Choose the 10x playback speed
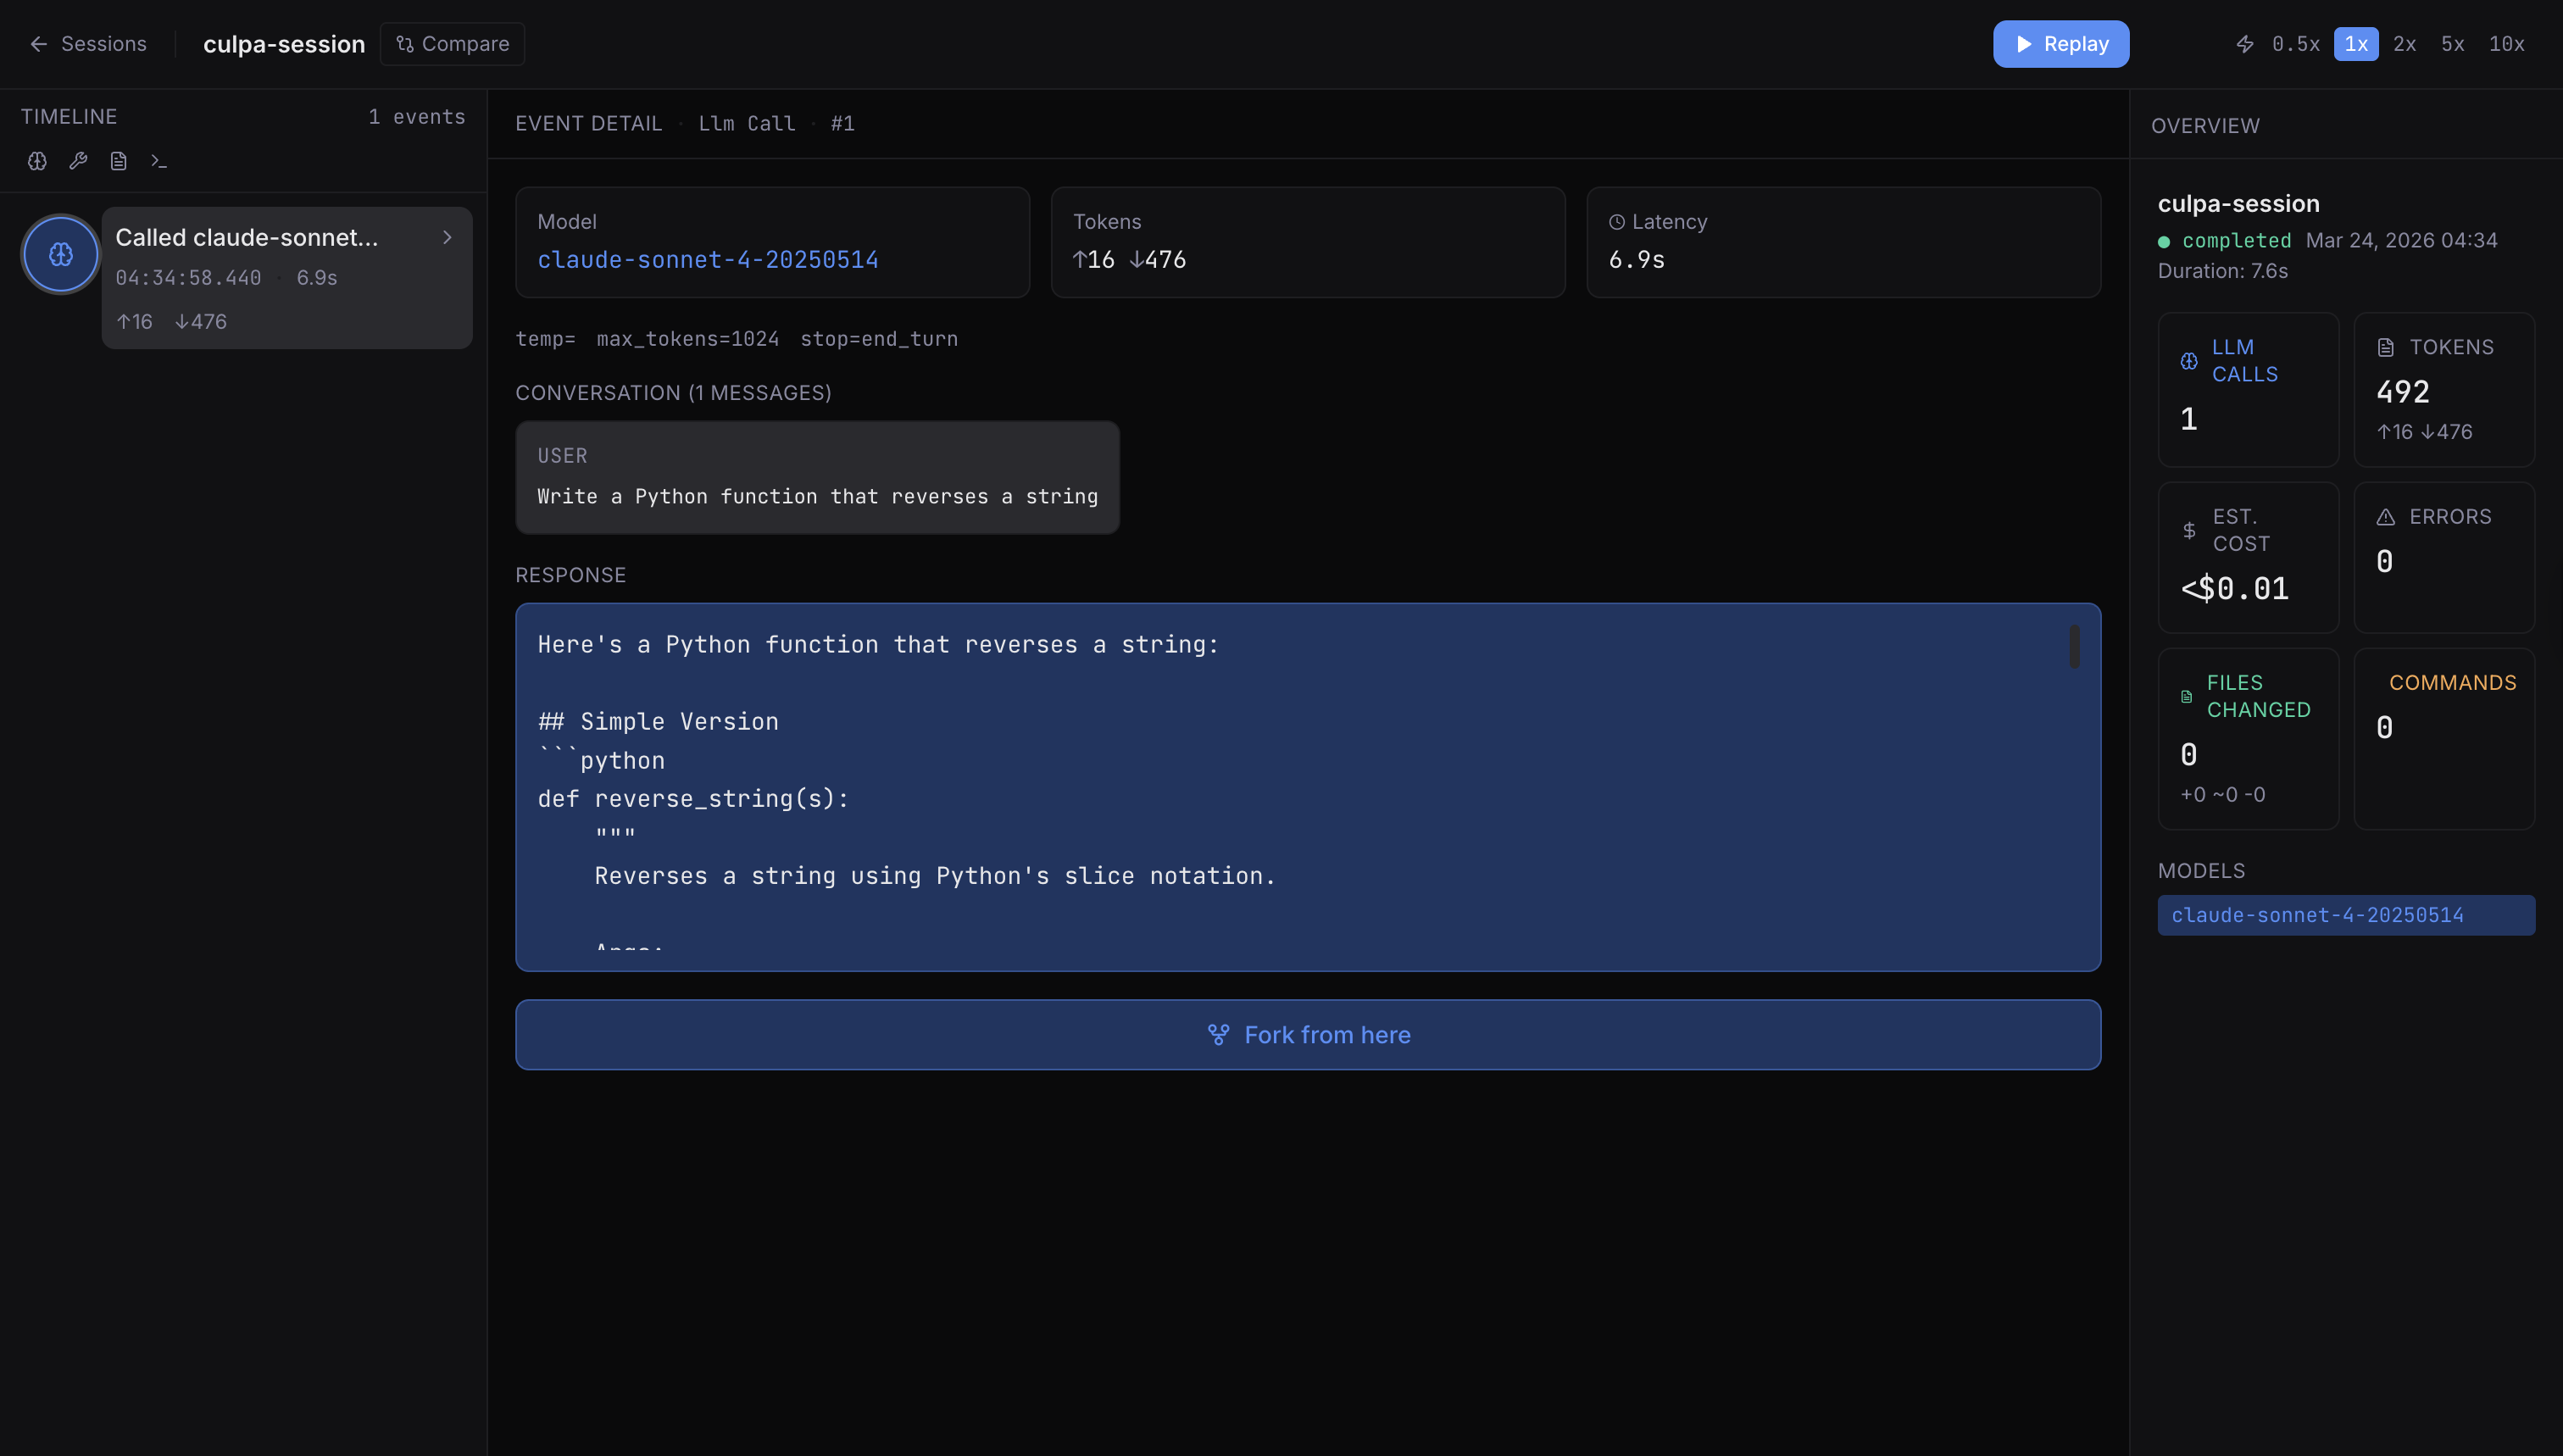 (2506, 44)
